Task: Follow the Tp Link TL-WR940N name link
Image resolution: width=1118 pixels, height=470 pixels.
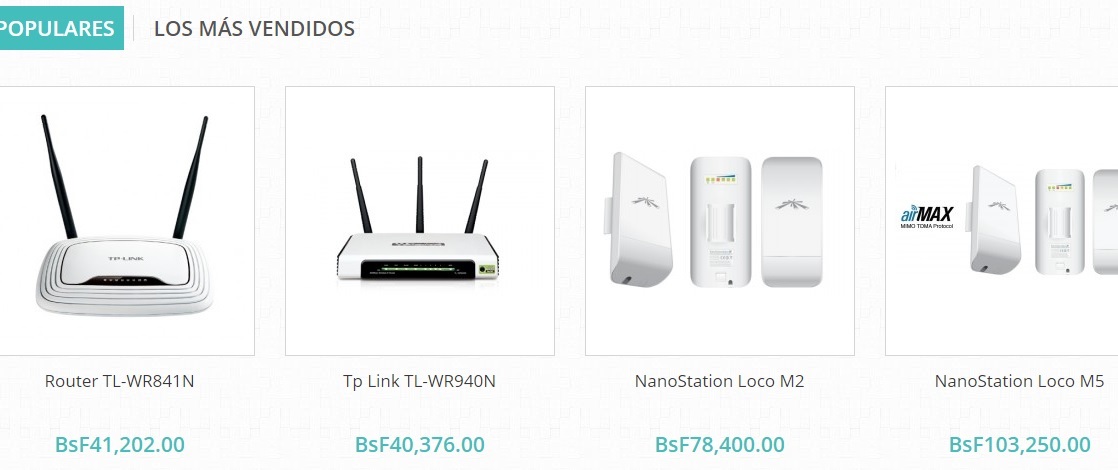Action: tap(419, 382)
